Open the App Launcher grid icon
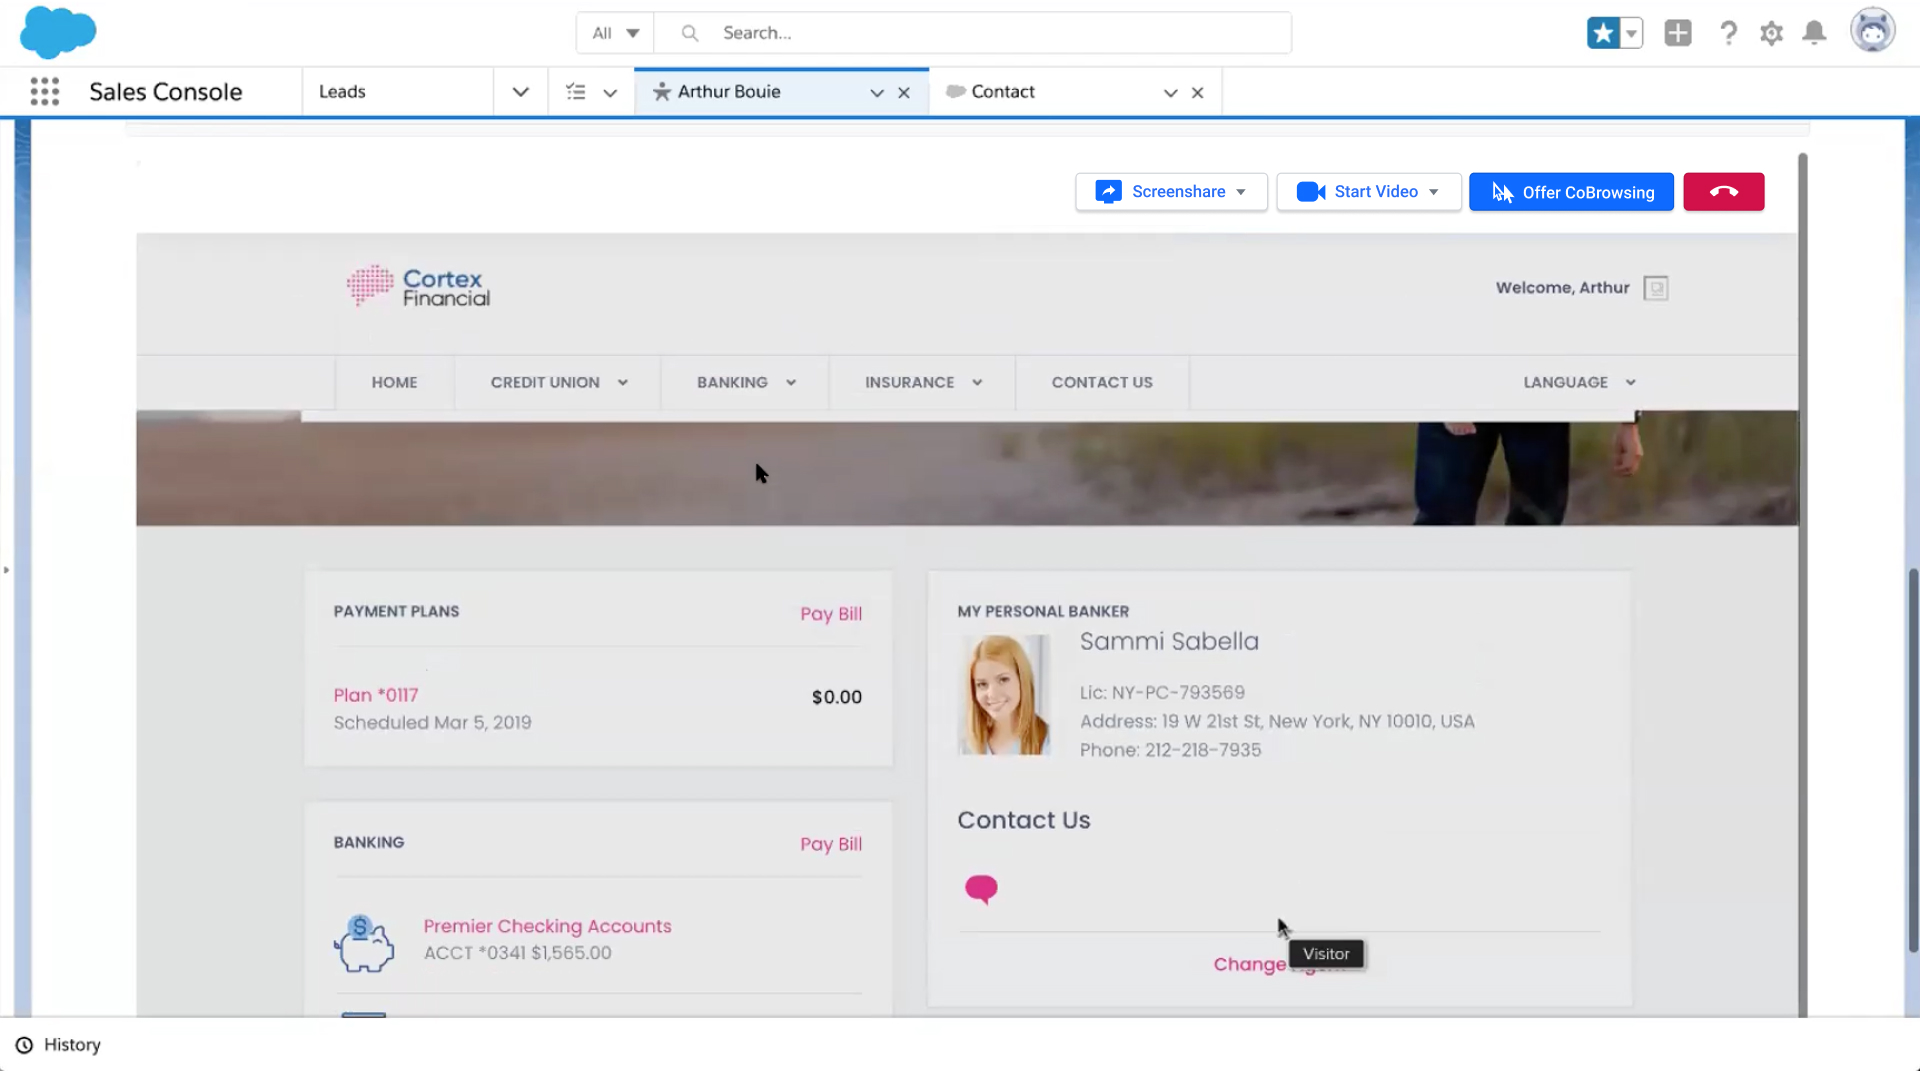 [x=44, y=92]
